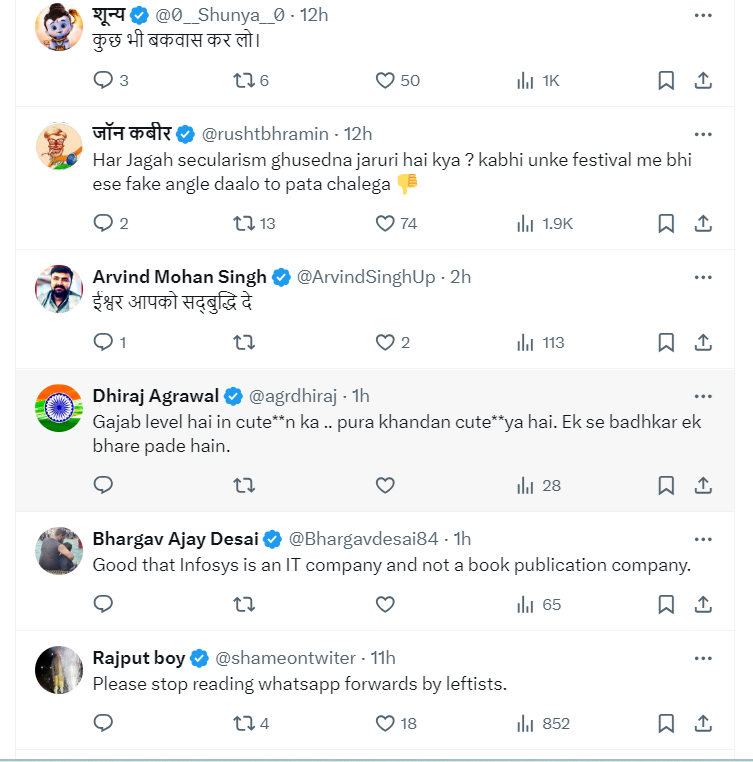Screen dimensions: 753x762
Task: Open the 12h timestamp on शून्य's tweet
Action: point(314,15)
